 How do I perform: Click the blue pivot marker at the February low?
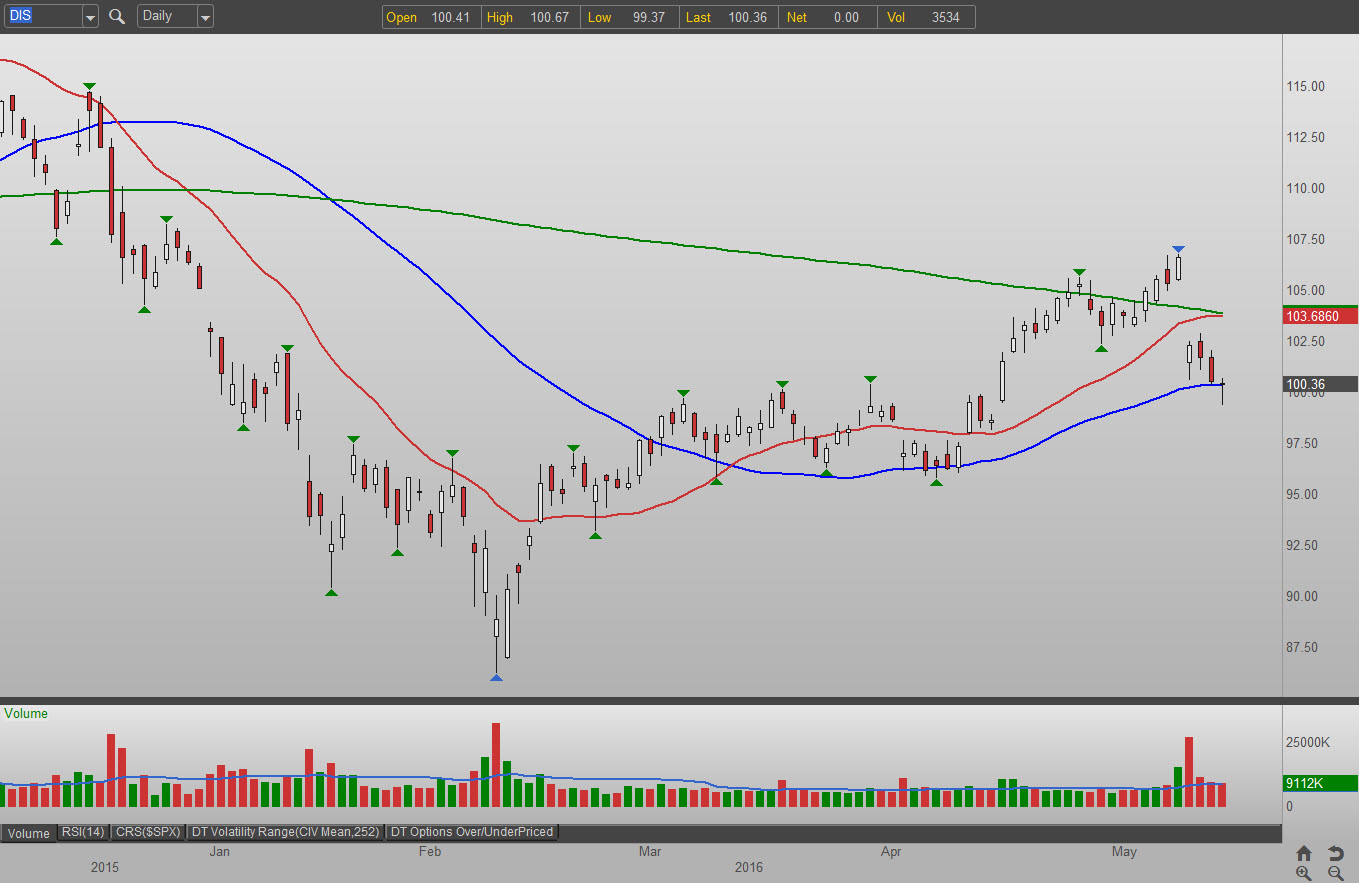497,678
